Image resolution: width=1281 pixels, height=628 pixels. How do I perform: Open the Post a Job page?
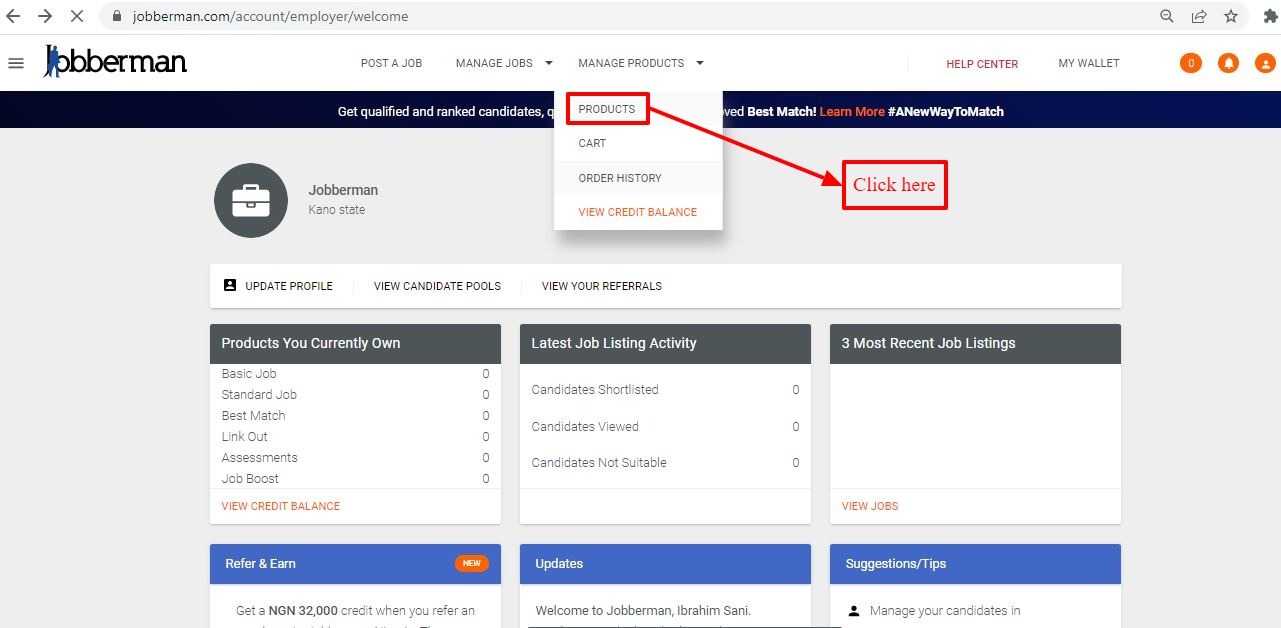[391, 63]
